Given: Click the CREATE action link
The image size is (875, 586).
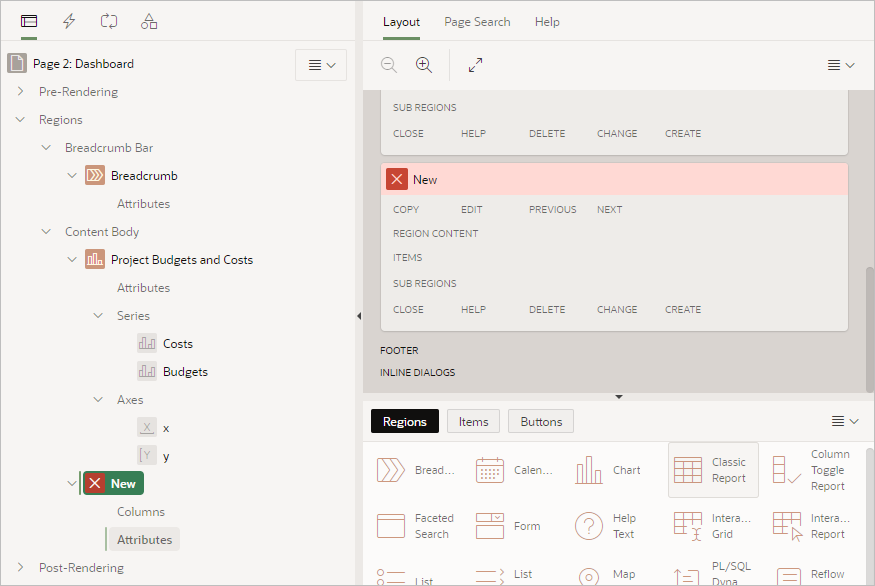Looking at the screenshot, I should tap(682, 309).
